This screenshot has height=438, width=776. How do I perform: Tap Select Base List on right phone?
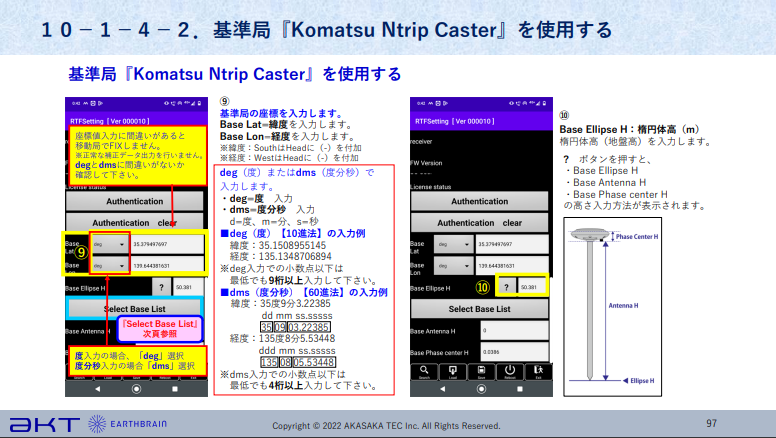(480, 309)
